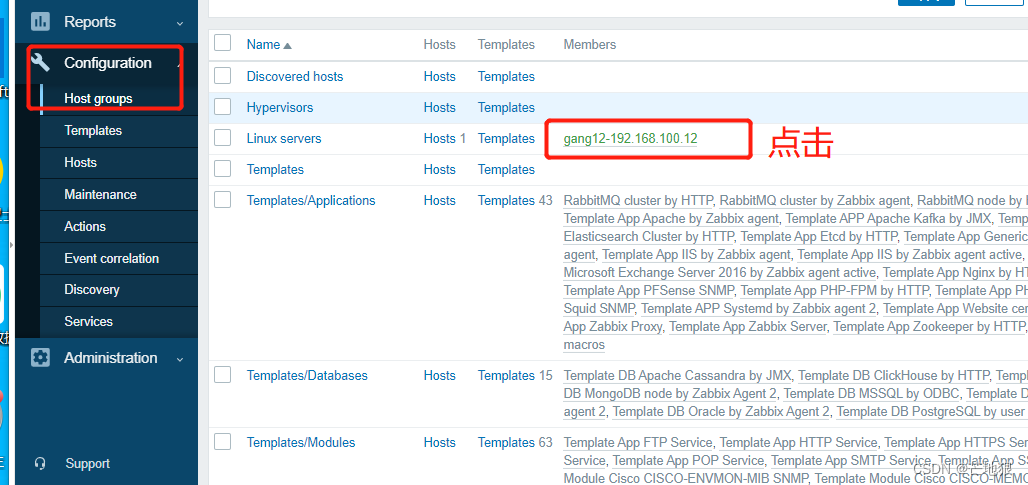Open Actions in sidebar

pos(85,226)
